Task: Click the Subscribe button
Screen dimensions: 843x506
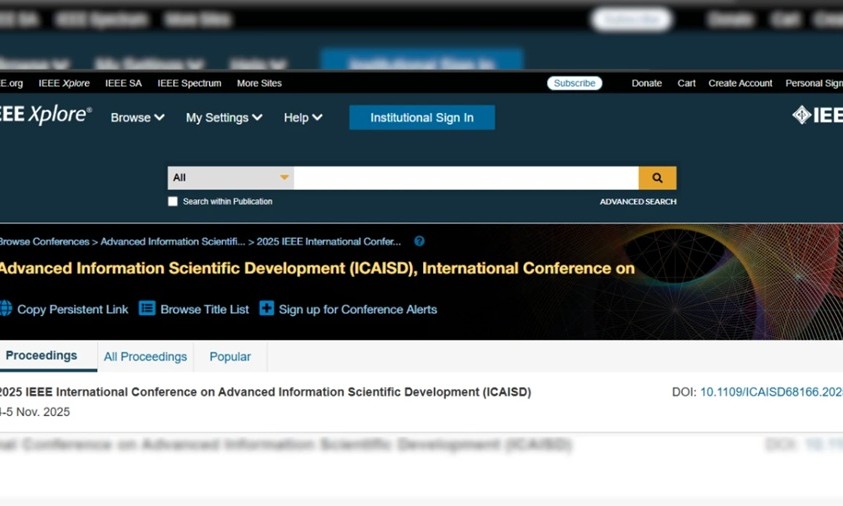Action: (574, 83)
